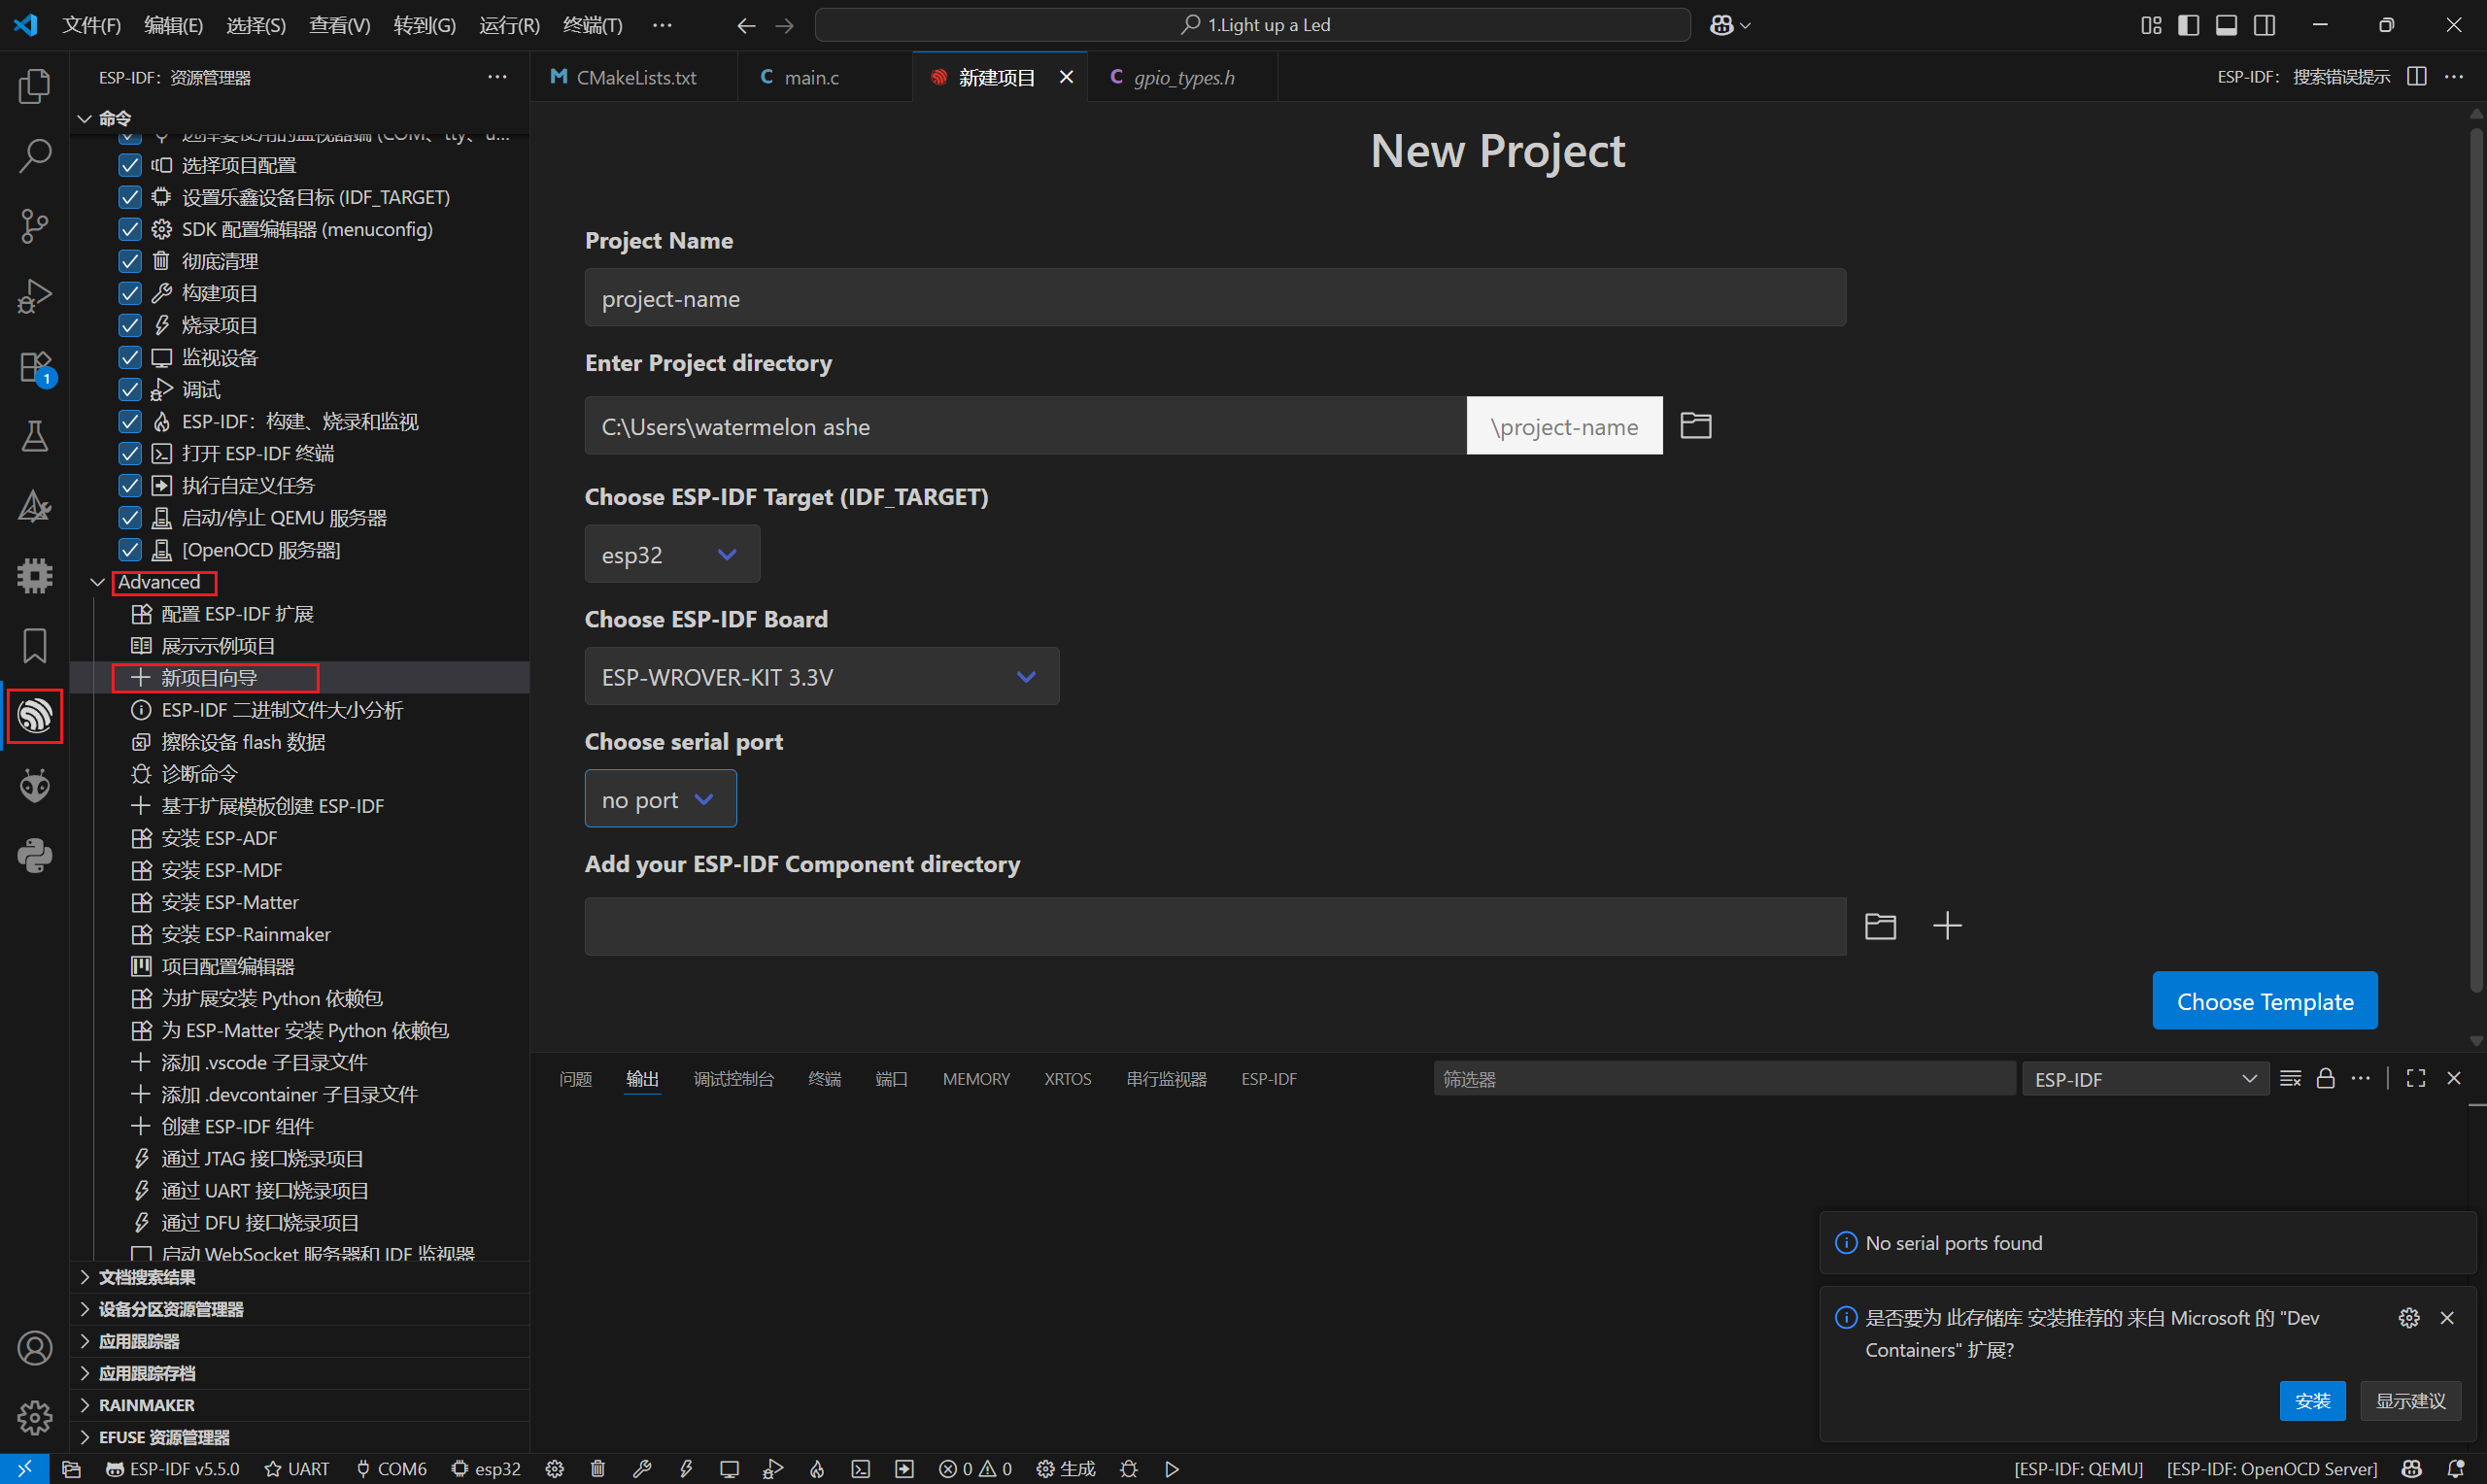This screenshot has width=2487, height=1484.
Task: Open the ESP-IDF Explorer activity bar icon
Action: (35, 716)
